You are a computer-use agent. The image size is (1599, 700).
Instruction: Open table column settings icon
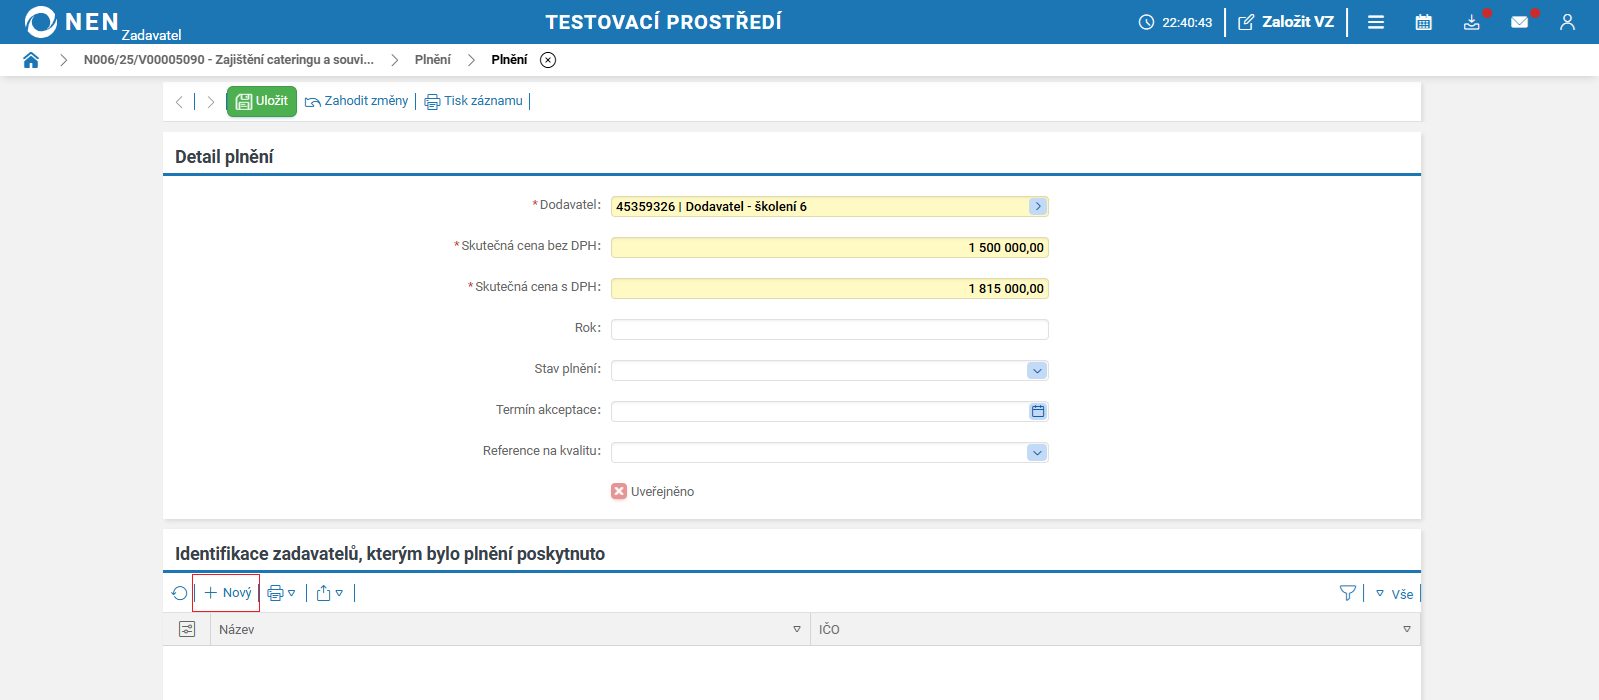pyautogui.click(x=187, y=629)
